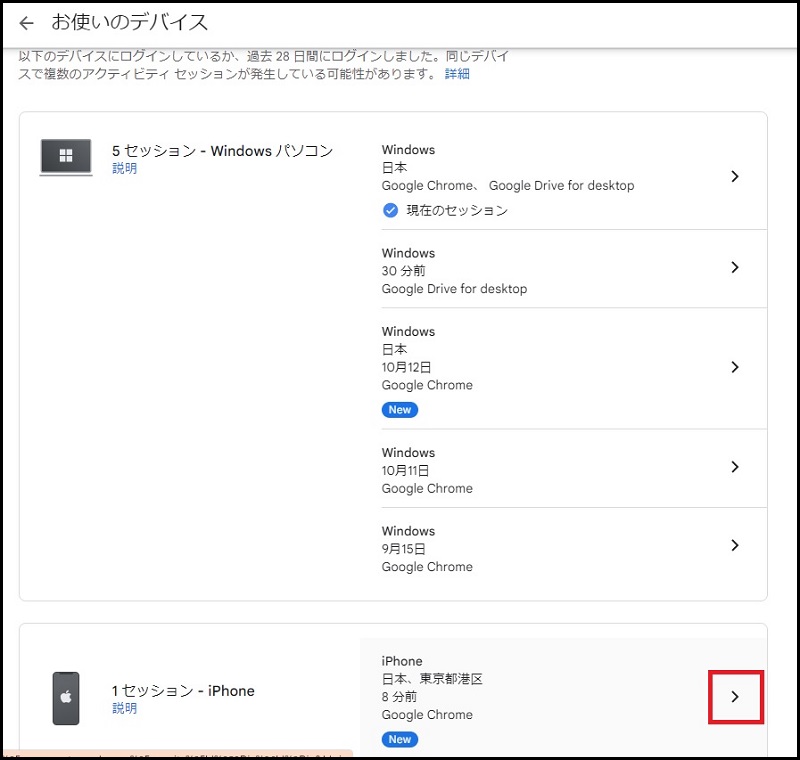Click the 詳細 link in the description
Screen dimensions: 800x760
click(x=457, y=74)
